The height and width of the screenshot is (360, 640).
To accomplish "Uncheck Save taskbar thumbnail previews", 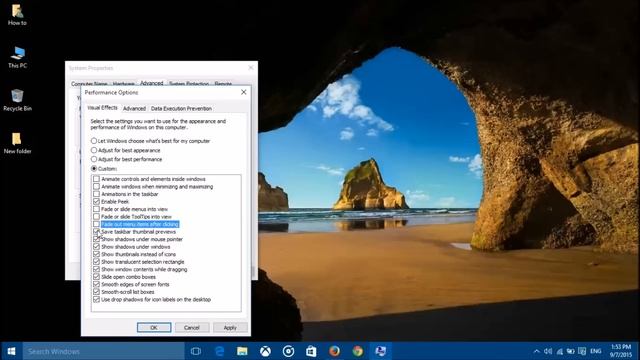I will tap(96, 231).
